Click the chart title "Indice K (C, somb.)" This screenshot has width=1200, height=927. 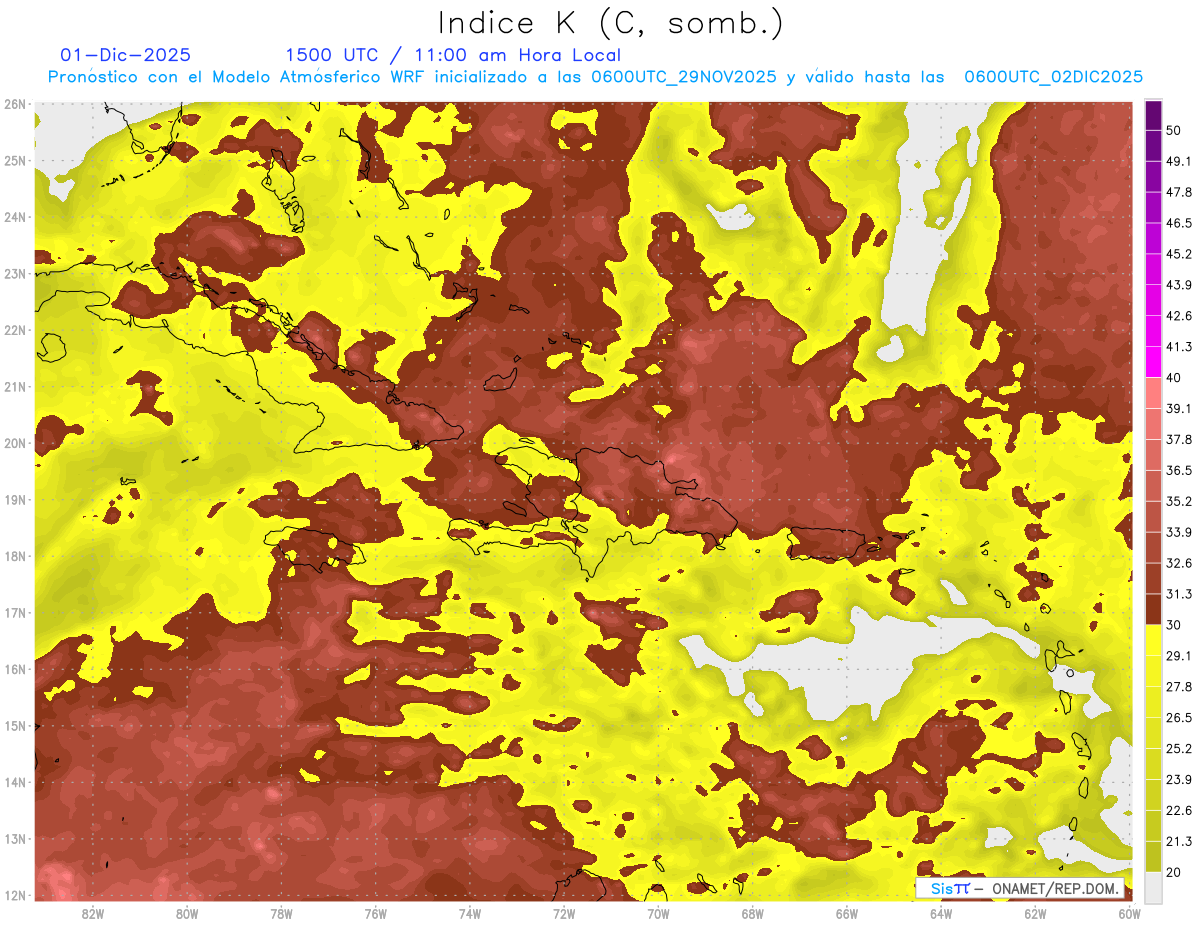click(611, 23)
